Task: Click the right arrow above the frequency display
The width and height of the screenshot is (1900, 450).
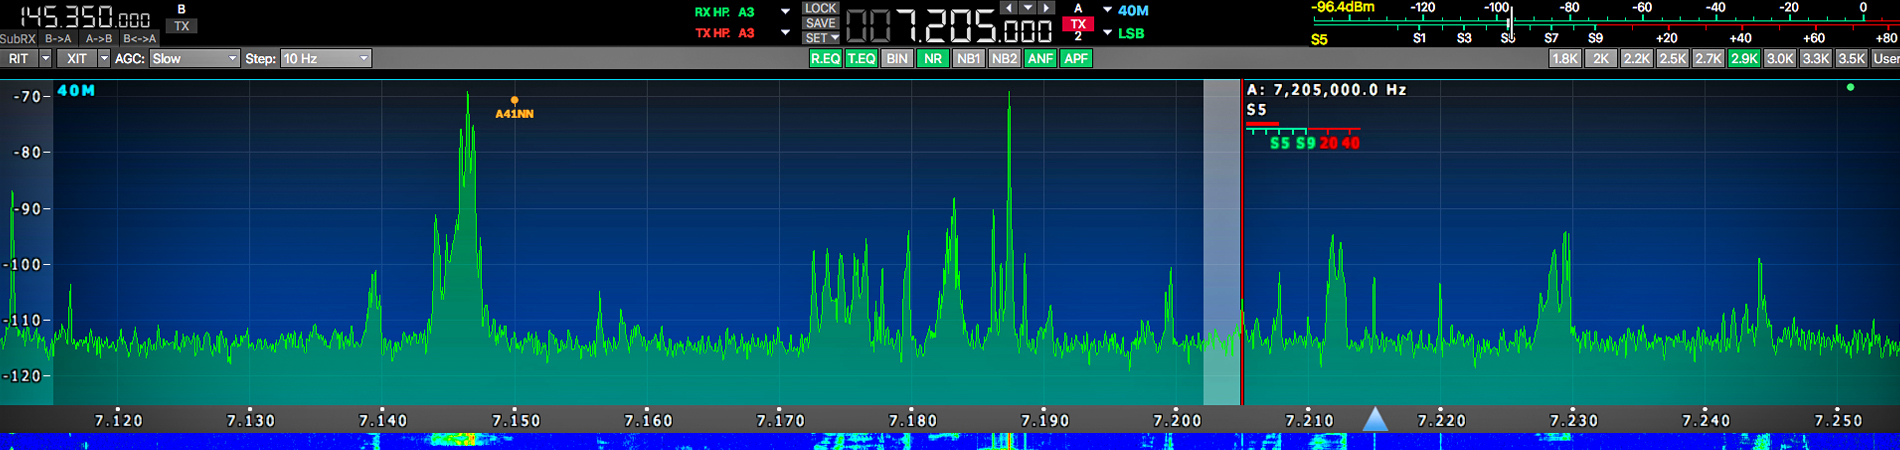Action: (1046, 8)
